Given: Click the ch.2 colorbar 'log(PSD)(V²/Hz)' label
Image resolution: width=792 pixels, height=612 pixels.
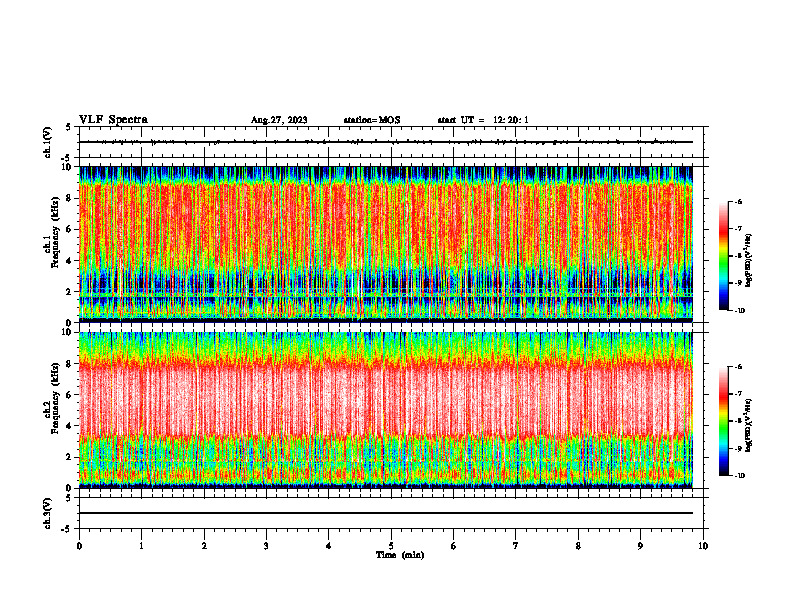Looking at the screenshot, I should 749,425.
